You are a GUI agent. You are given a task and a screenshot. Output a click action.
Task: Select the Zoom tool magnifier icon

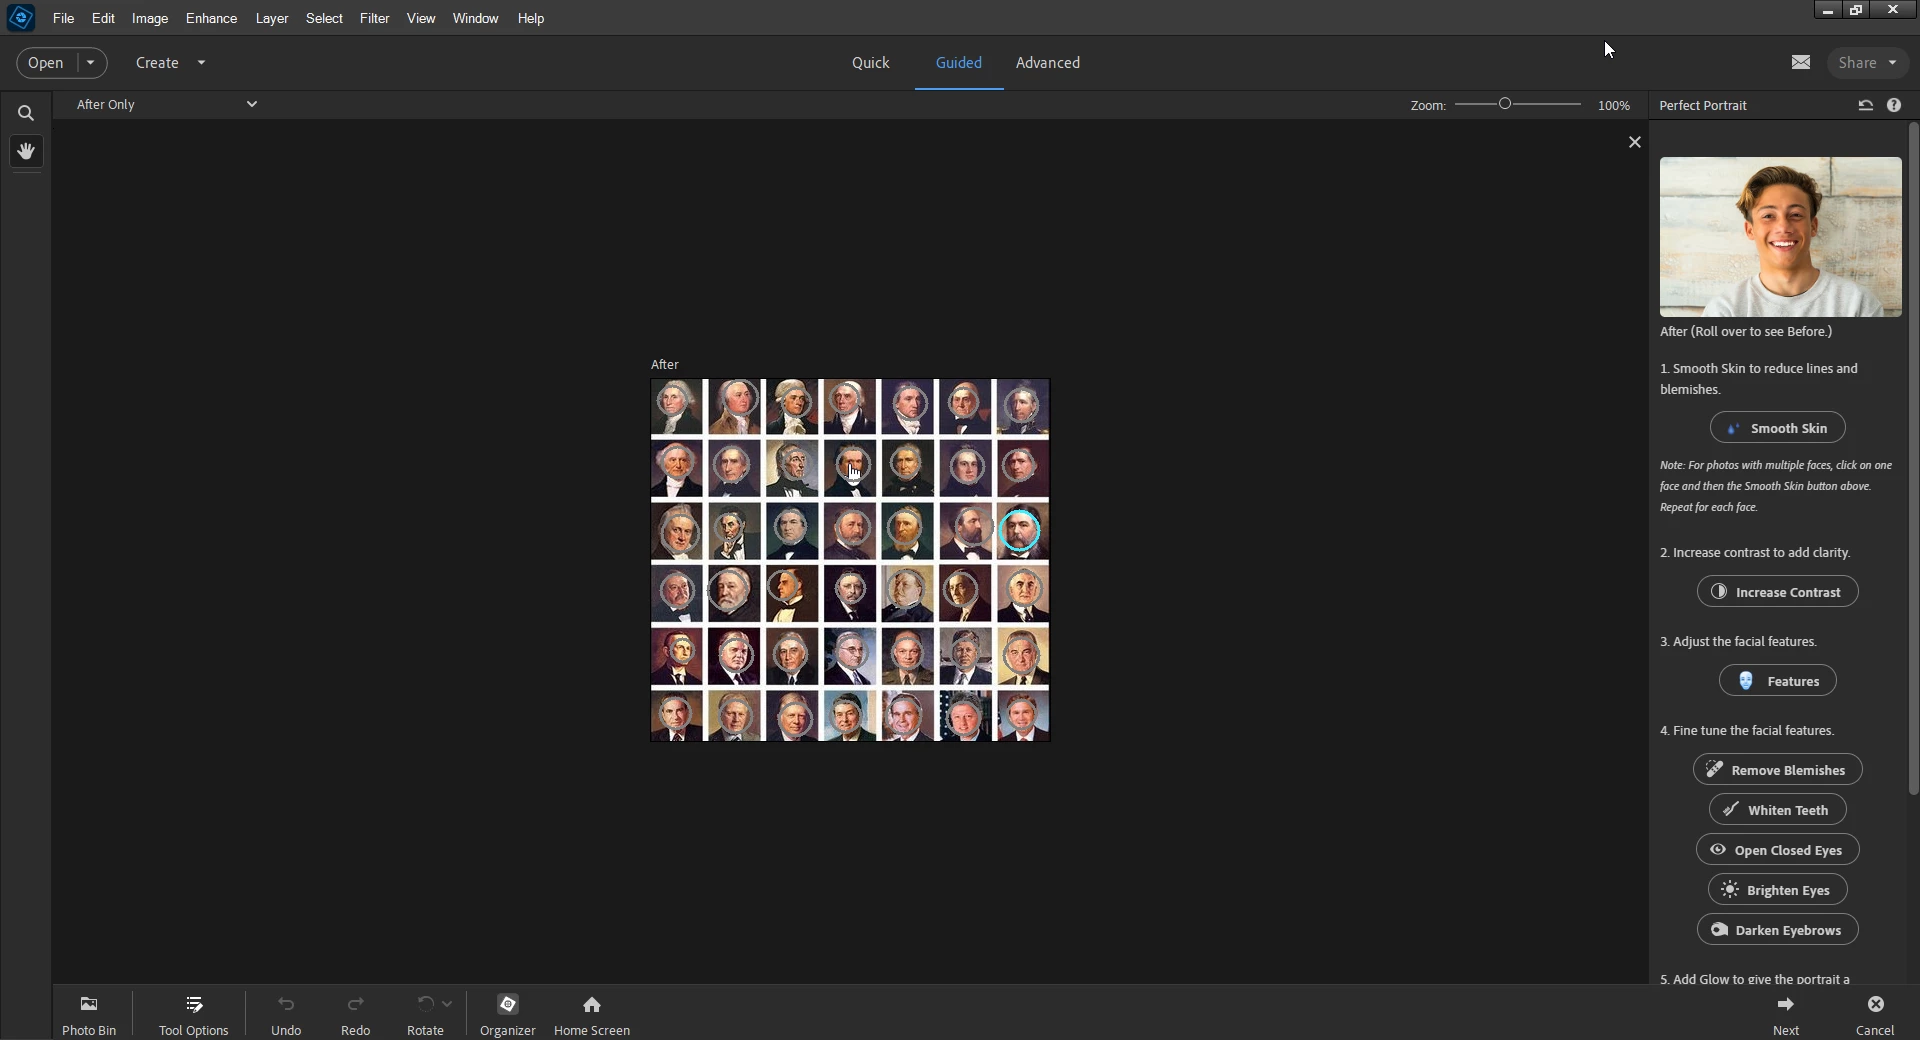(26, 113)
